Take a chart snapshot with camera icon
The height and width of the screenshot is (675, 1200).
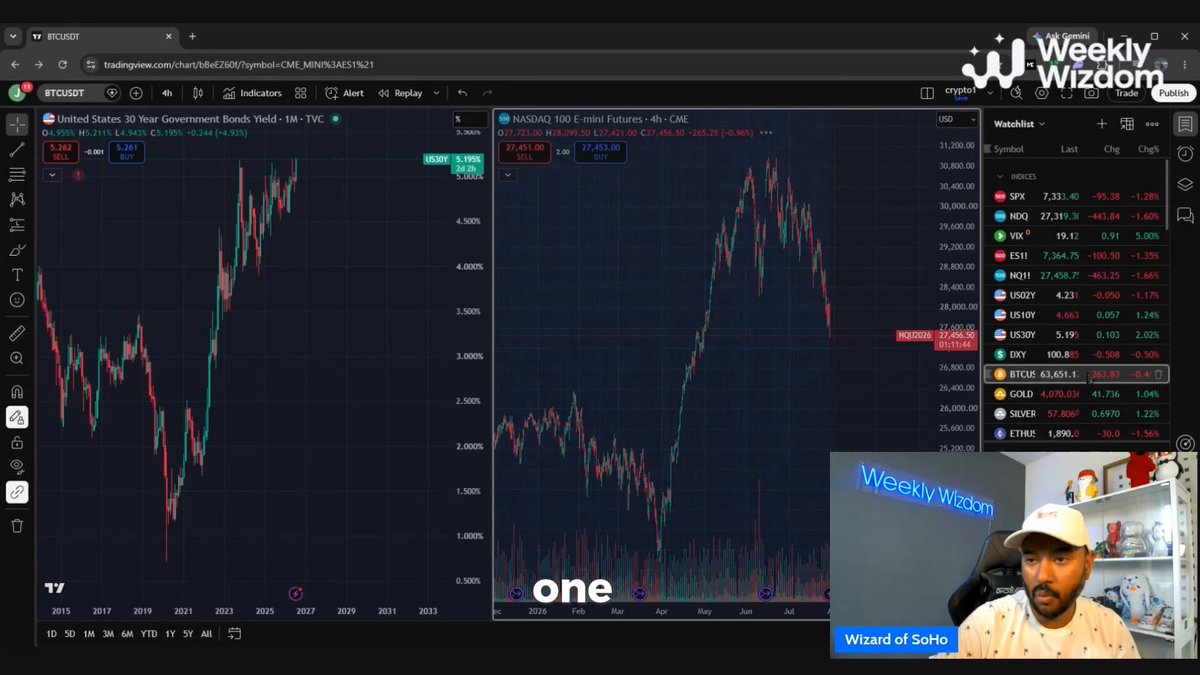tap(1091, 93)
